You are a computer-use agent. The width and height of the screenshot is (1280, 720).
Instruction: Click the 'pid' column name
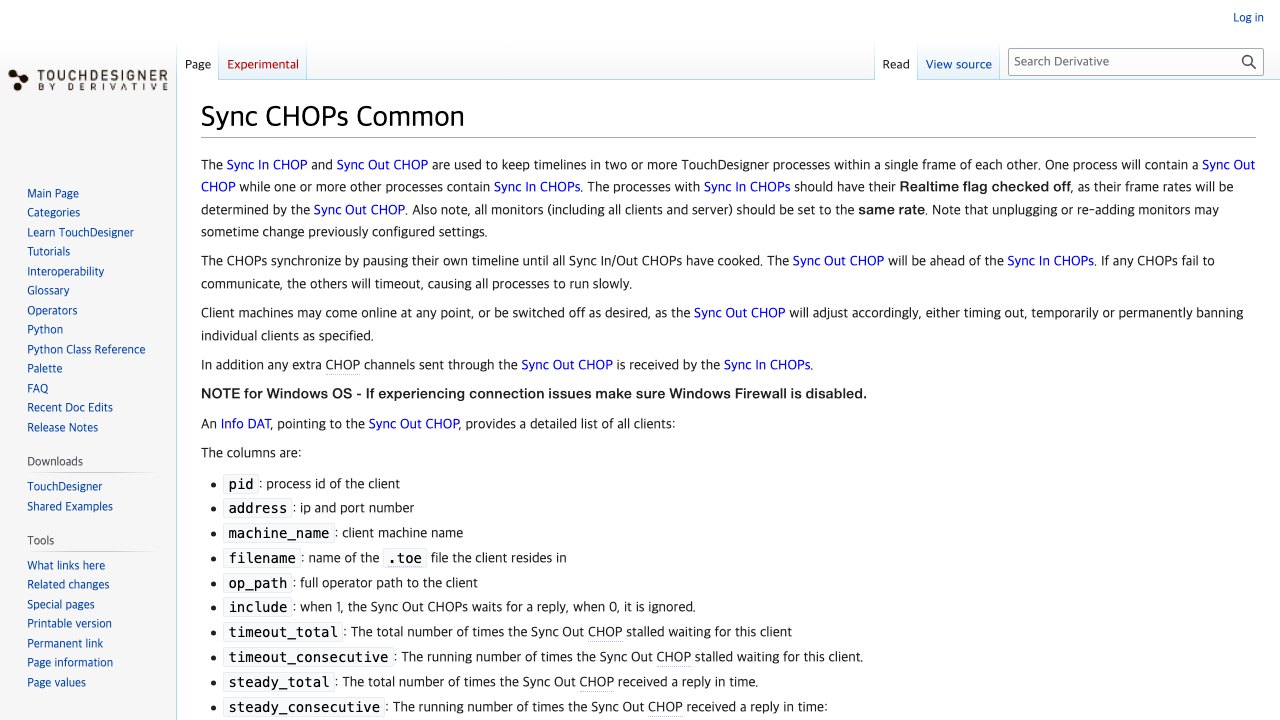(241, 484)
